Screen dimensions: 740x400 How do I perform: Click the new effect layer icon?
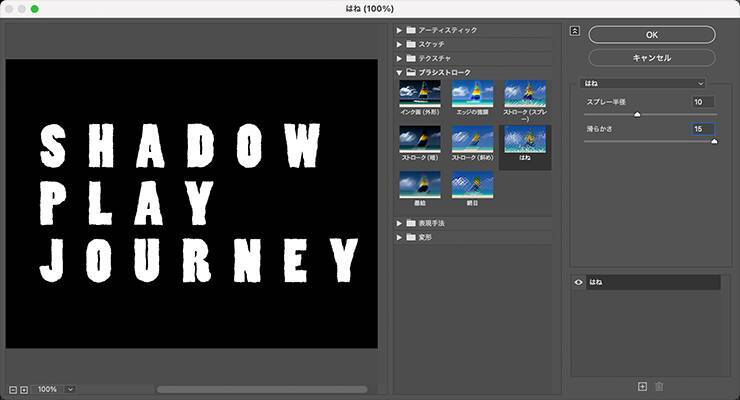[642, 386]
